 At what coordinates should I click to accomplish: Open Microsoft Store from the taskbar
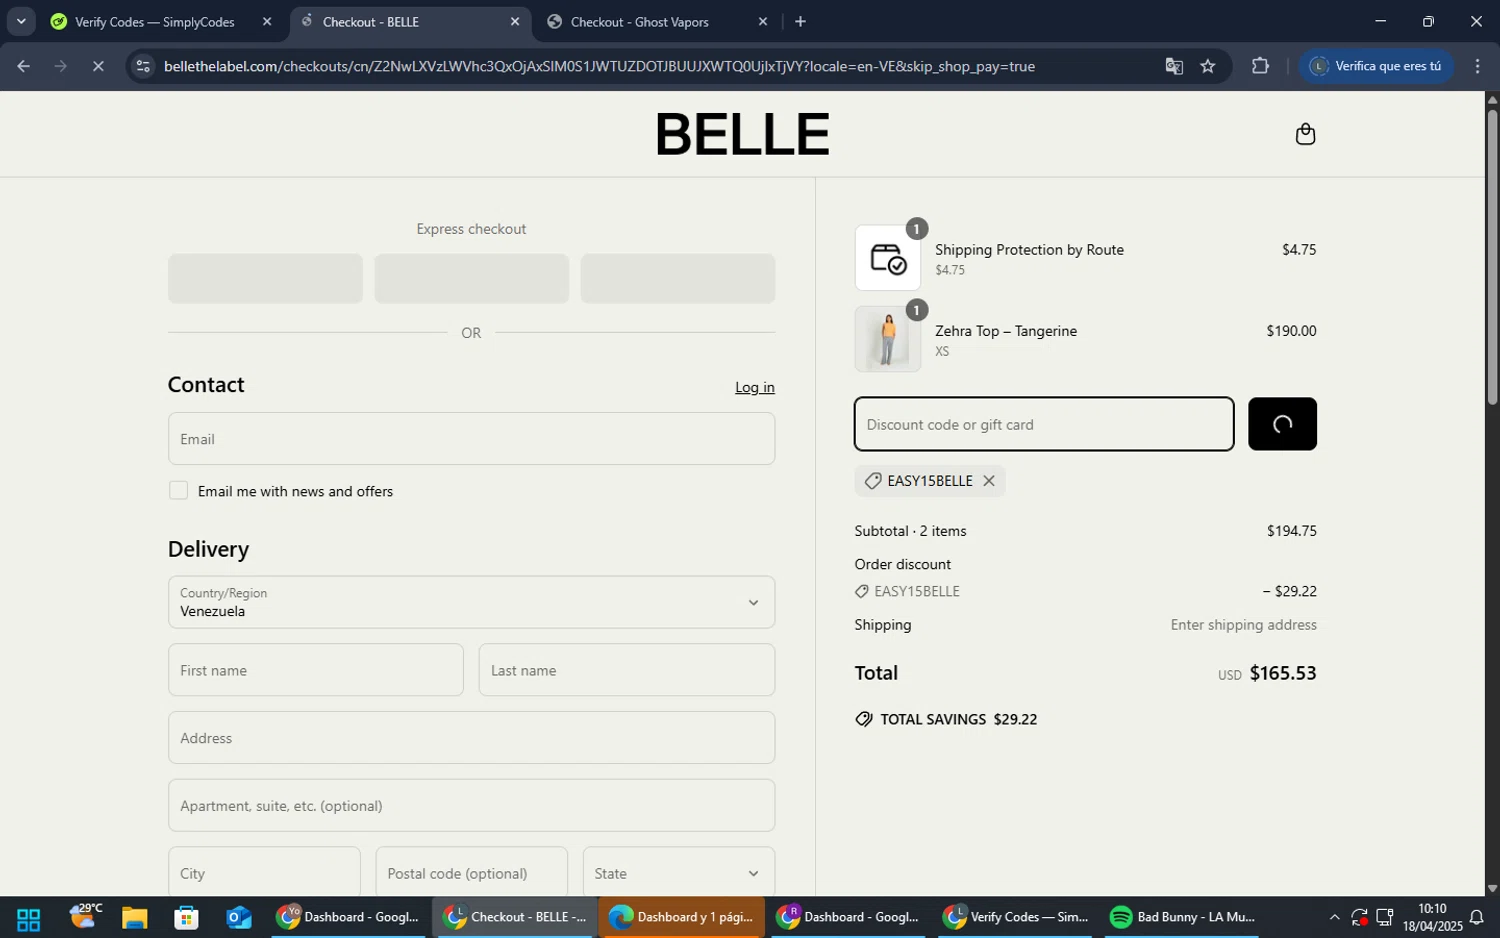pyautogui.click(x=186, y=918)
